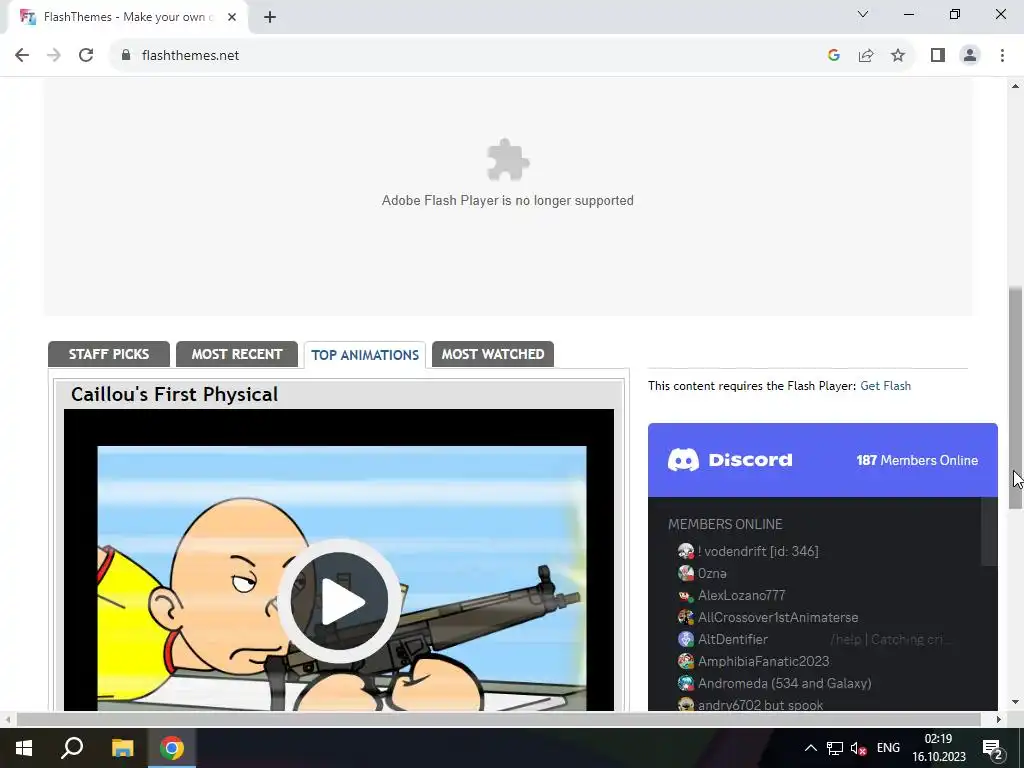Select the TOP ANIMATIONS tab

[365, 355]
